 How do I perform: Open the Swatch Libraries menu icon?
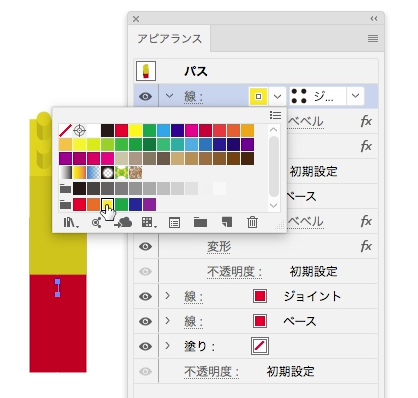click(71, 222)
